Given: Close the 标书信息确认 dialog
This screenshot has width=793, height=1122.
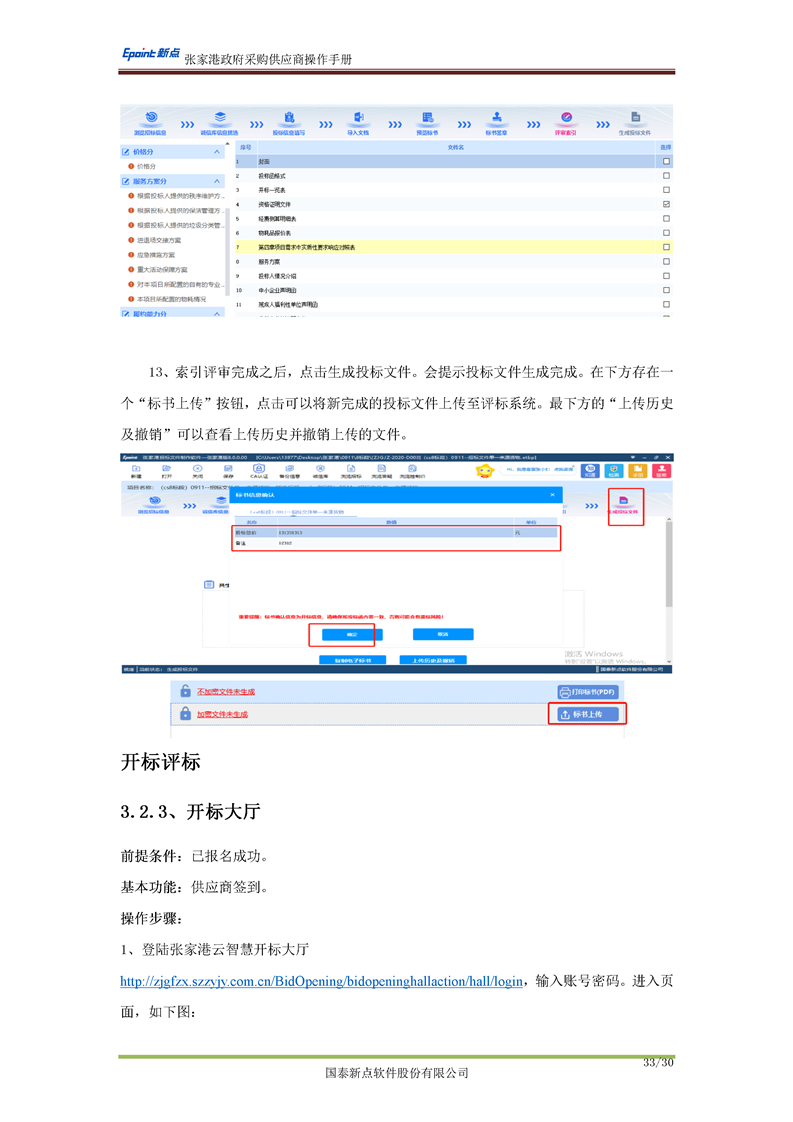Looking at the screenshot, I should (552, 495).
